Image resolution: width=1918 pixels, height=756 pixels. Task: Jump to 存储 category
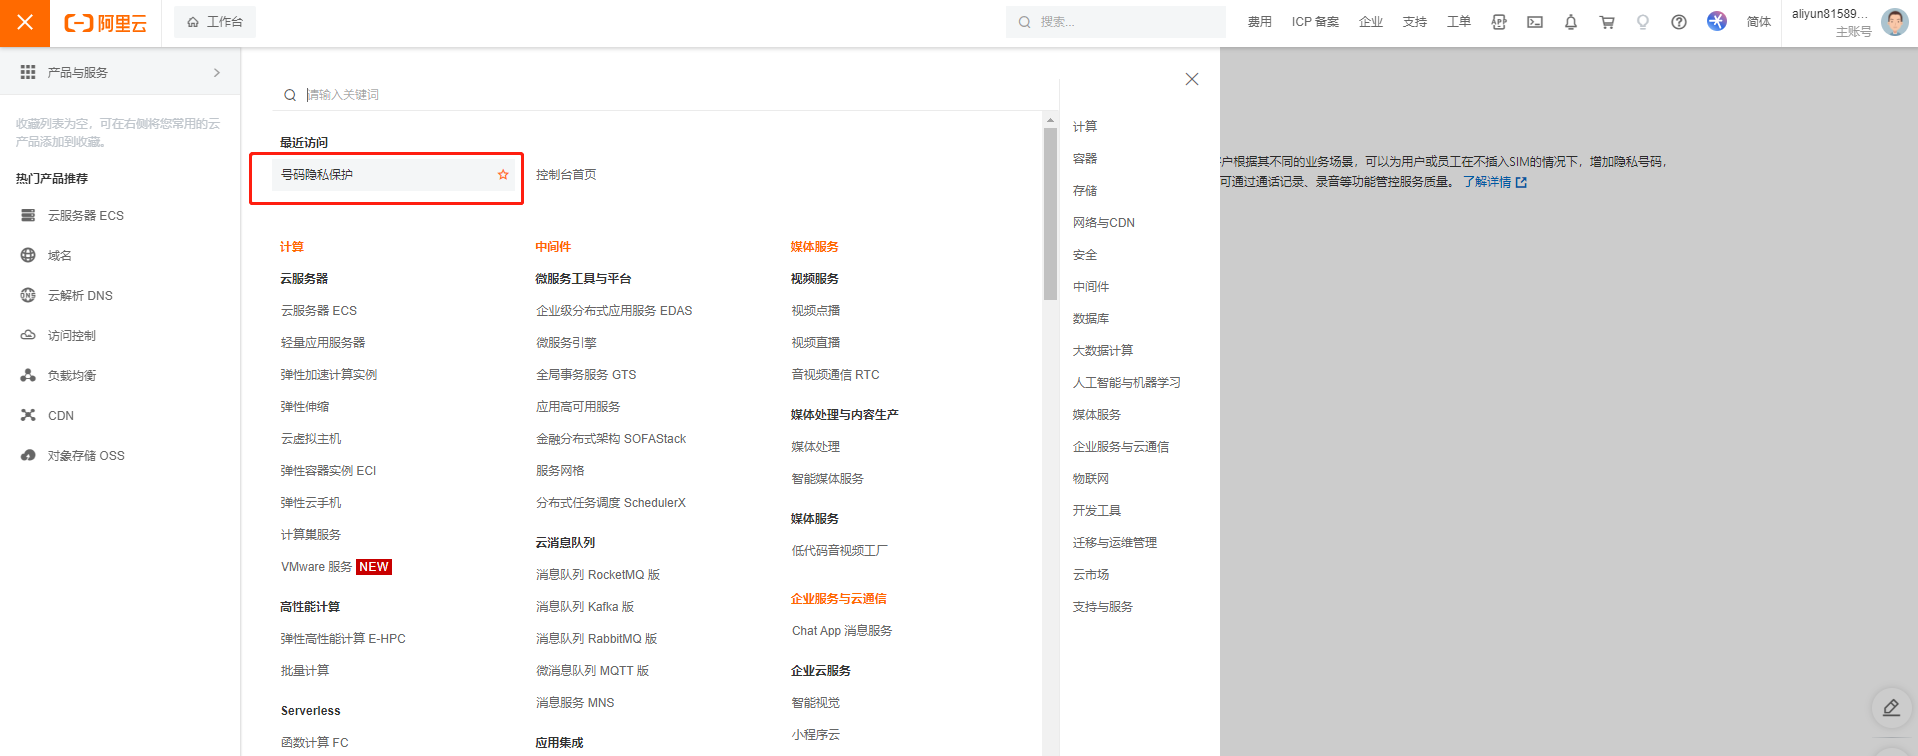tap(1085, 191)
